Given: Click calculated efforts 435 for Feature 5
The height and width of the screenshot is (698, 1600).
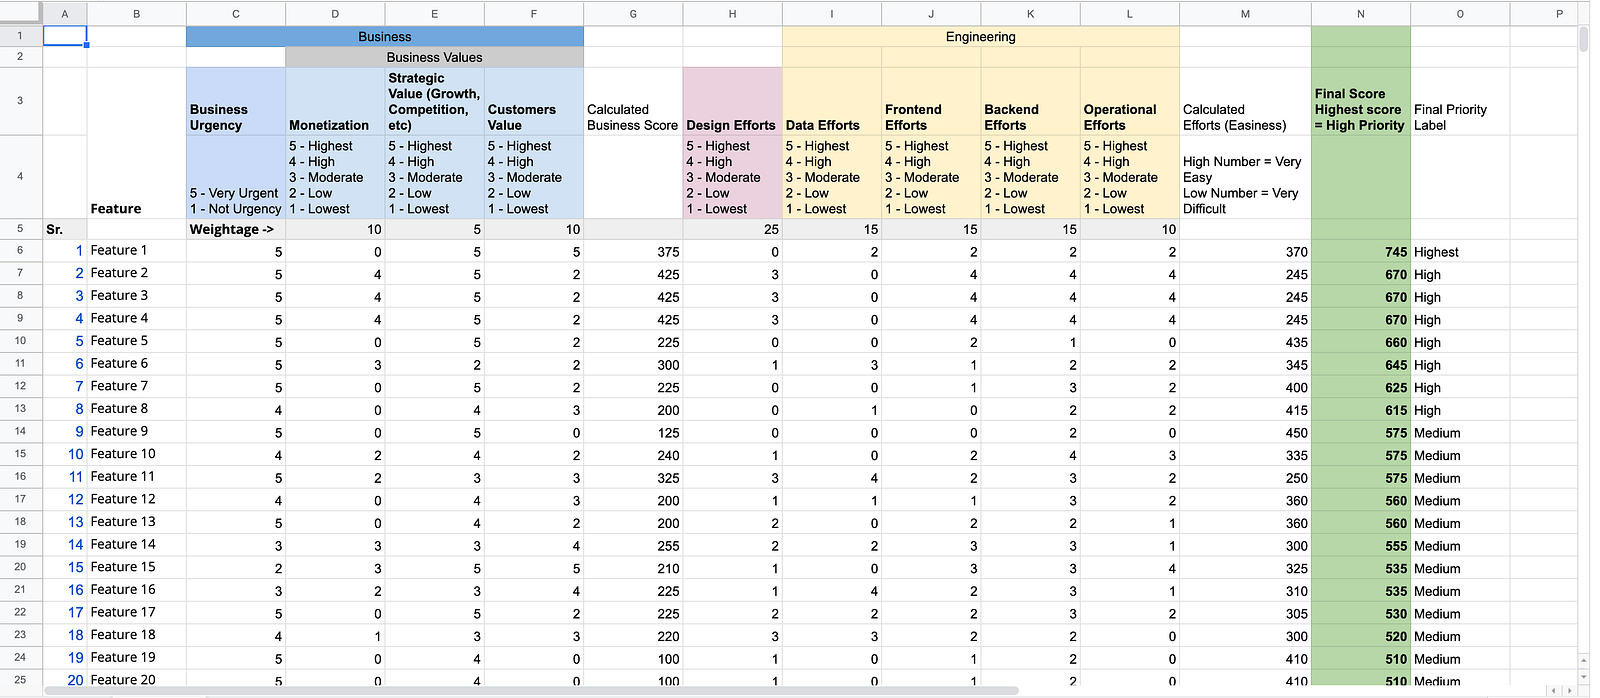Looking at the screenshot, I should click(1245, 342).
